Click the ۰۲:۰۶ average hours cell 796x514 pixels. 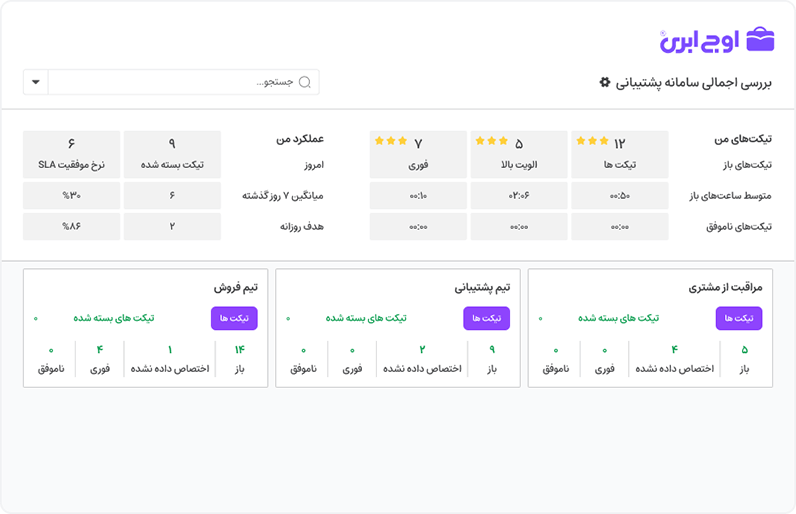(x=519, y=196)
